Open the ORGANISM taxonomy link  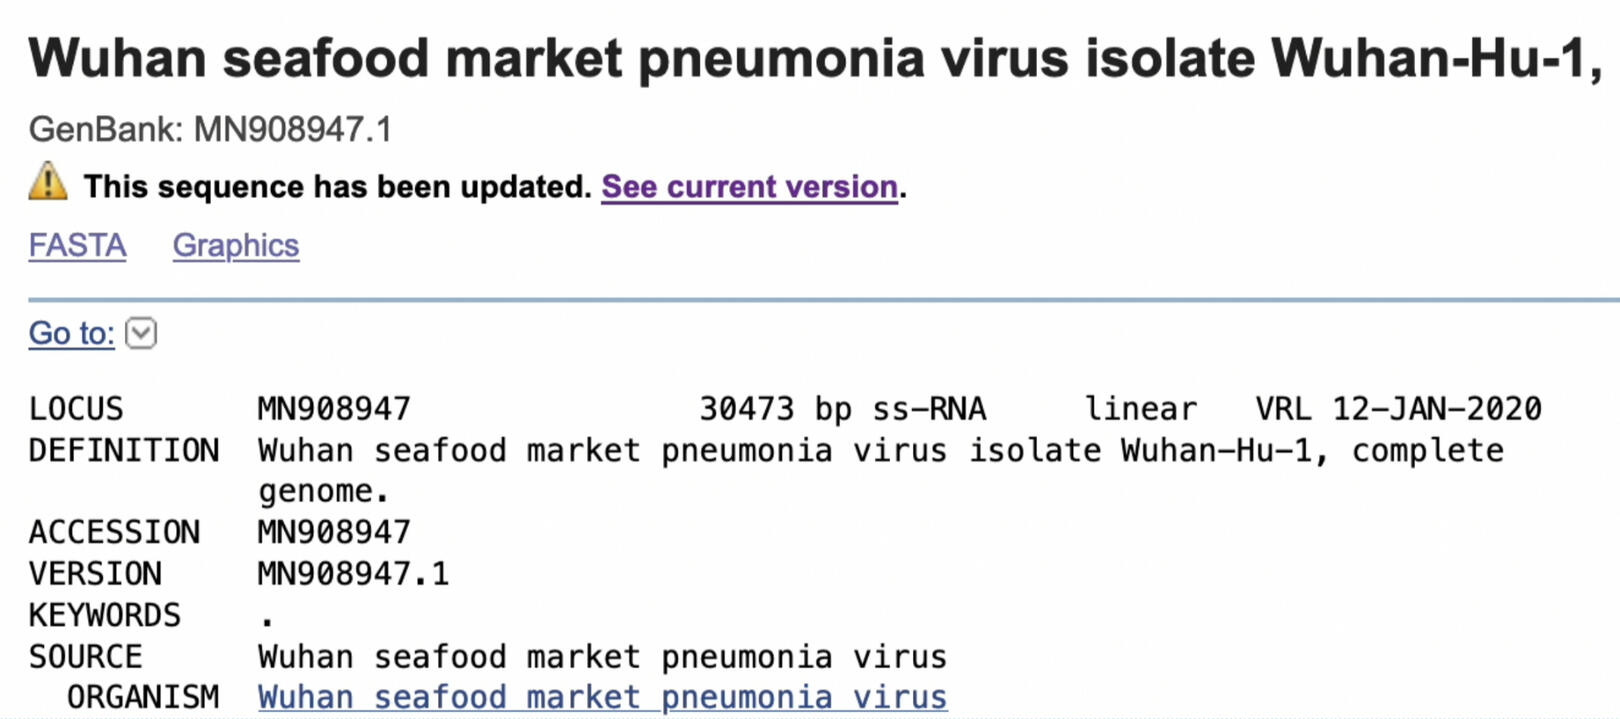tap(602, 697)
